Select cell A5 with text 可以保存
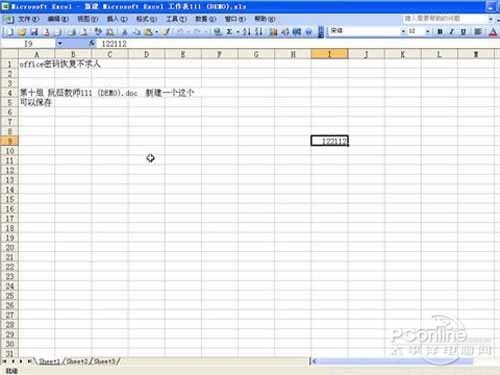 coord(37,102)
